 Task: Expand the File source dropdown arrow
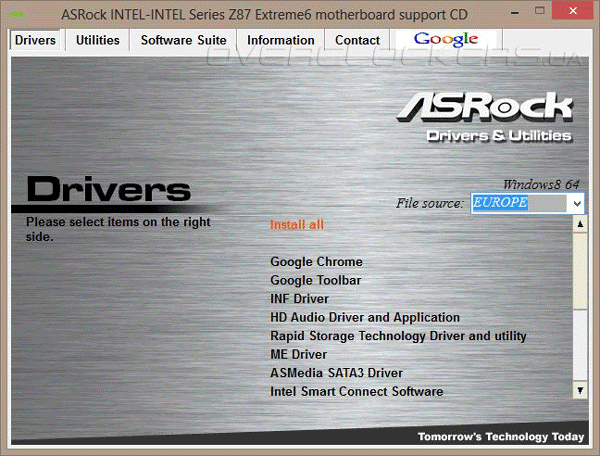coord(577,203)
